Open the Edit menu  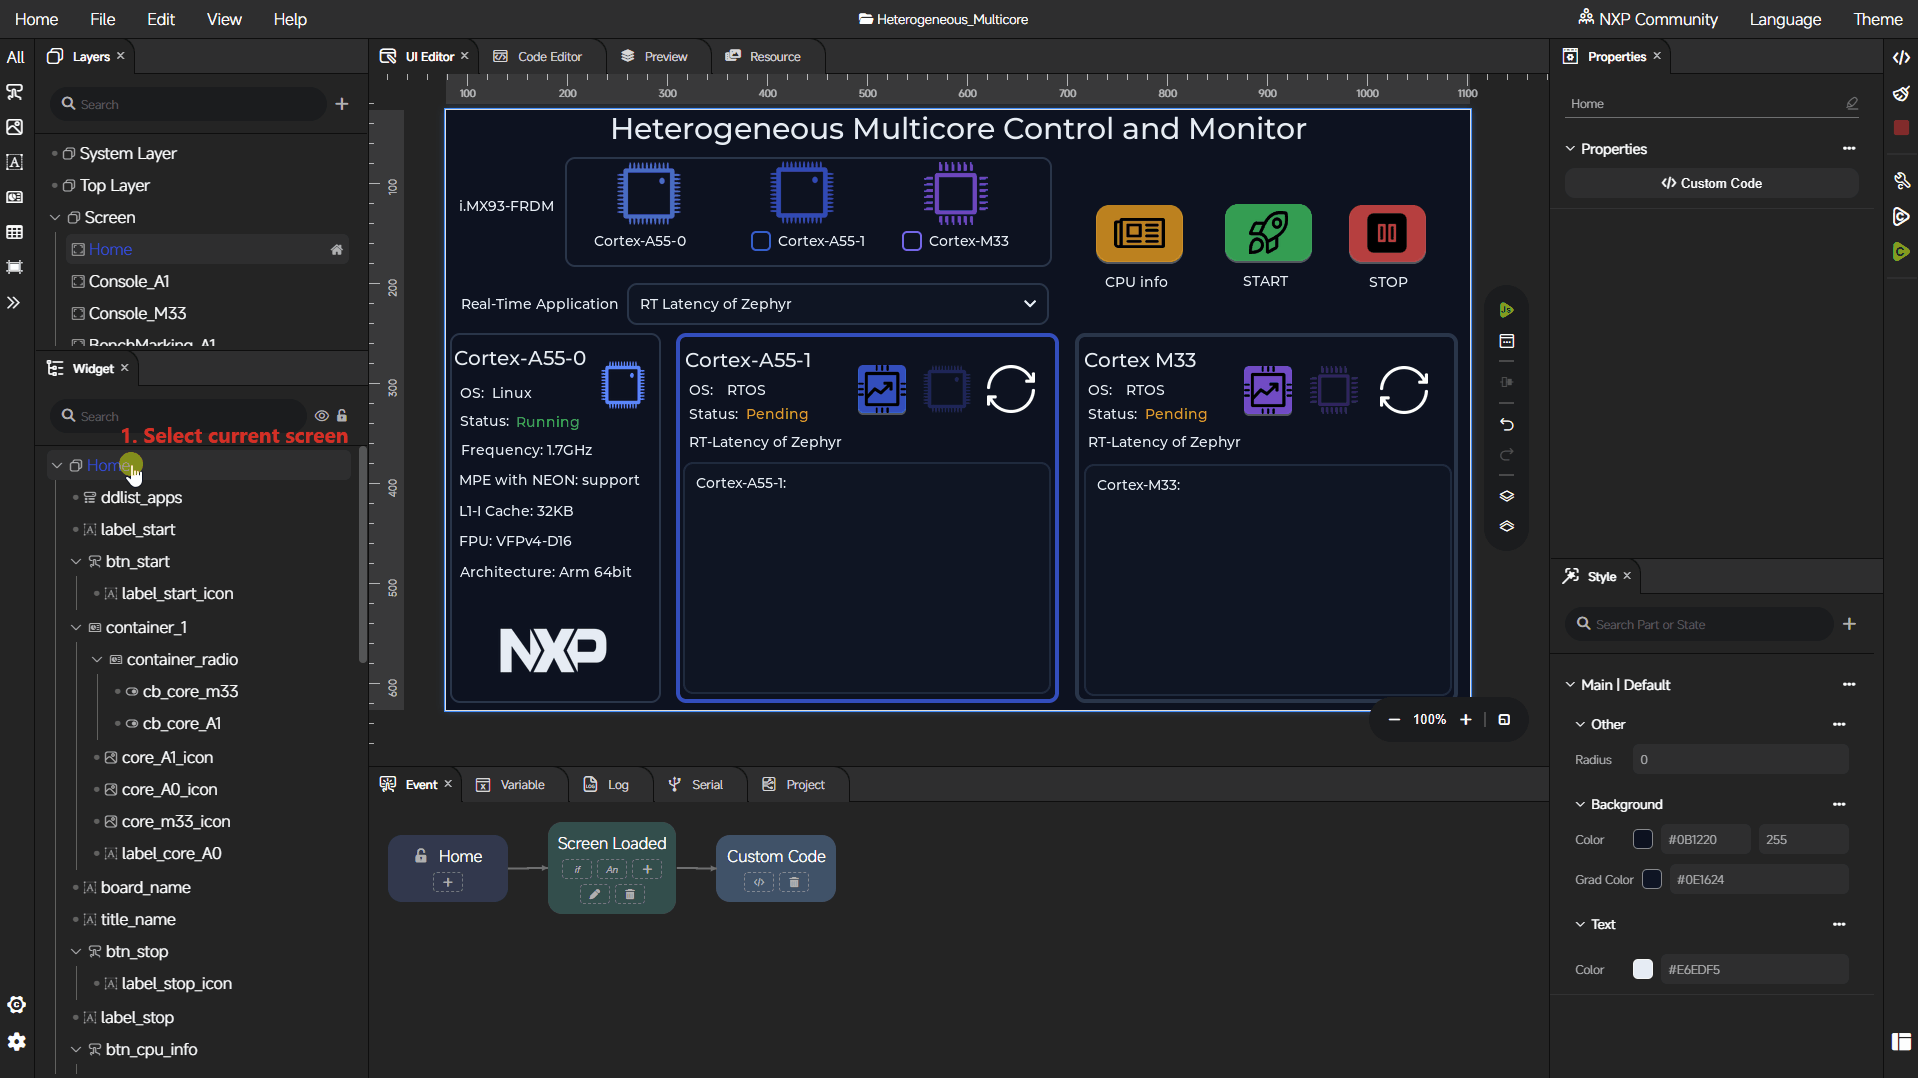tap(161, 19)
